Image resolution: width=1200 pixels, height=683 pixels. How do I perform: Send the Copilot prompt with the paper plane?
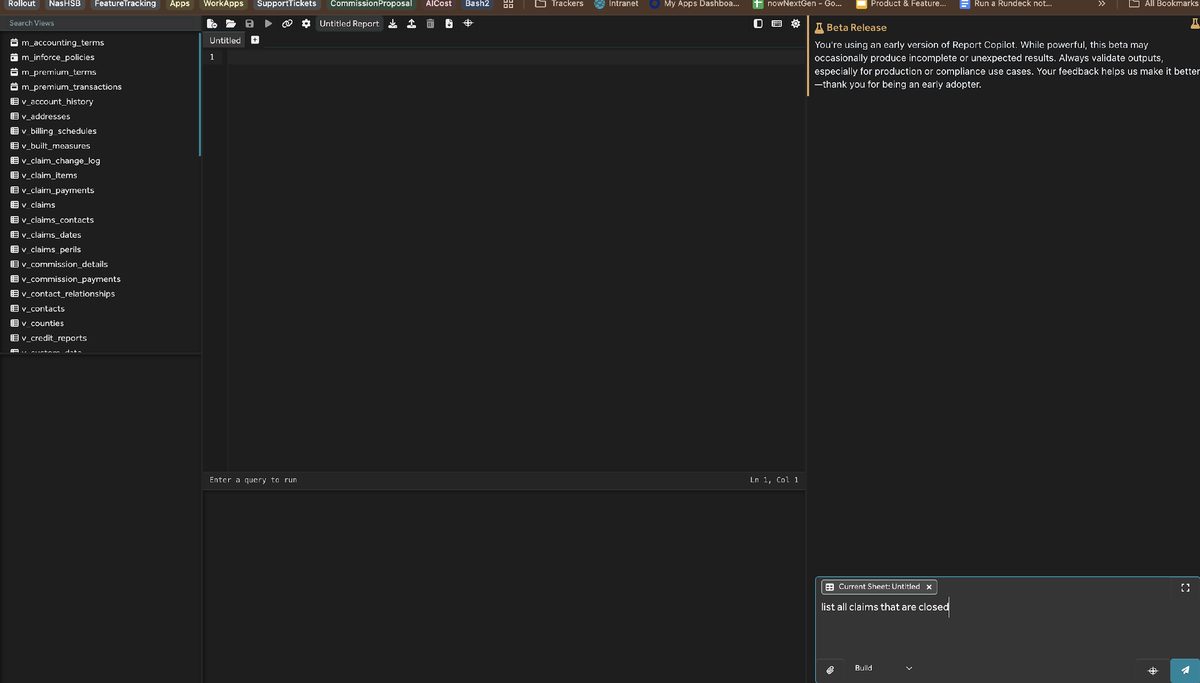1185,670
